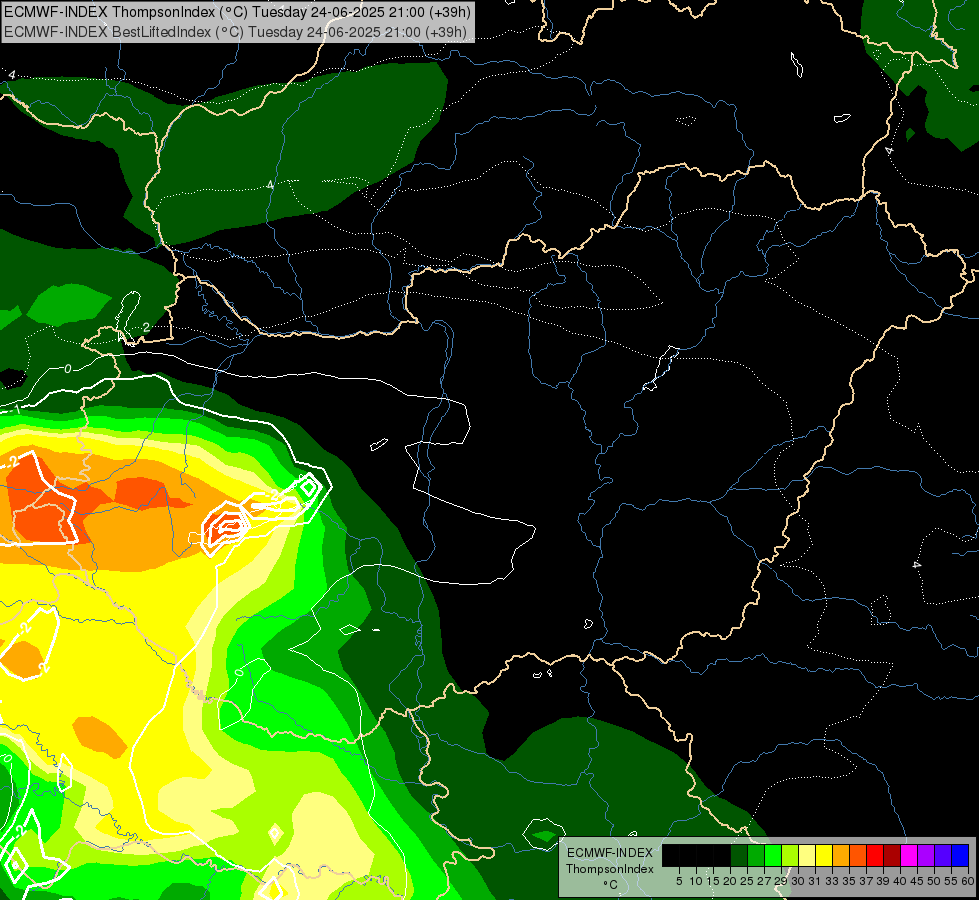979x900 pixels.
Task: Pick the legend scale value 37
Action: click(x=867, y=881)
